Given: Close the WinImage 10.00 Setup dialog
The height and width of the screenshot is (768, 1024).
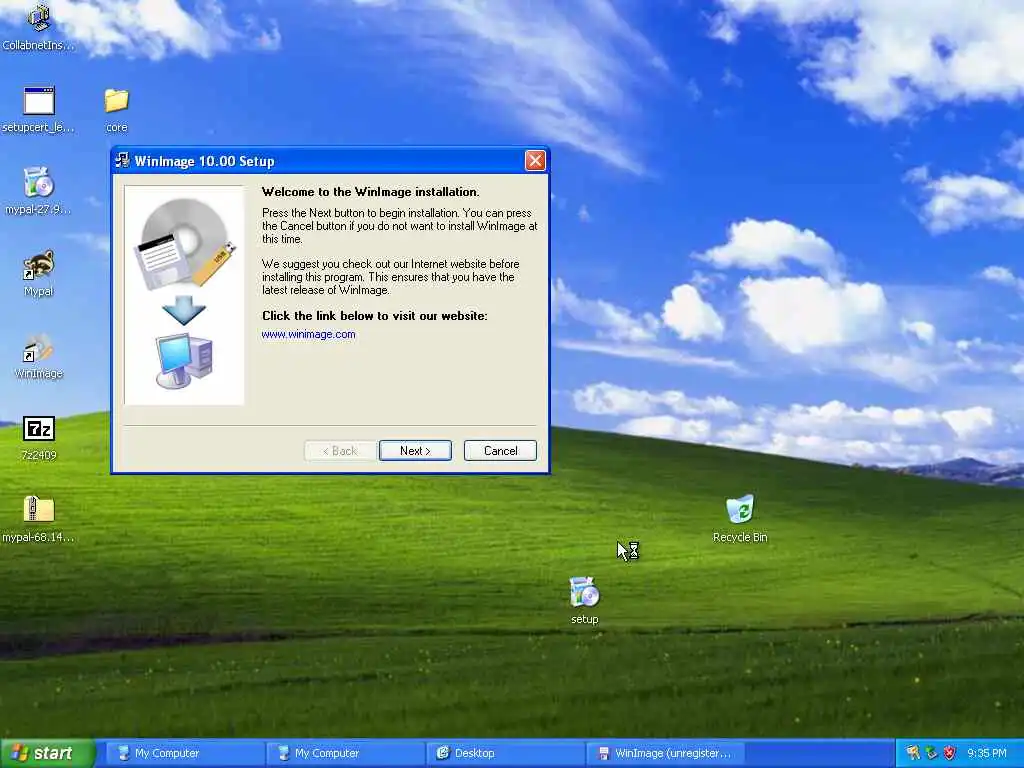Looking at the screenshot, I should tap(535, 161).
